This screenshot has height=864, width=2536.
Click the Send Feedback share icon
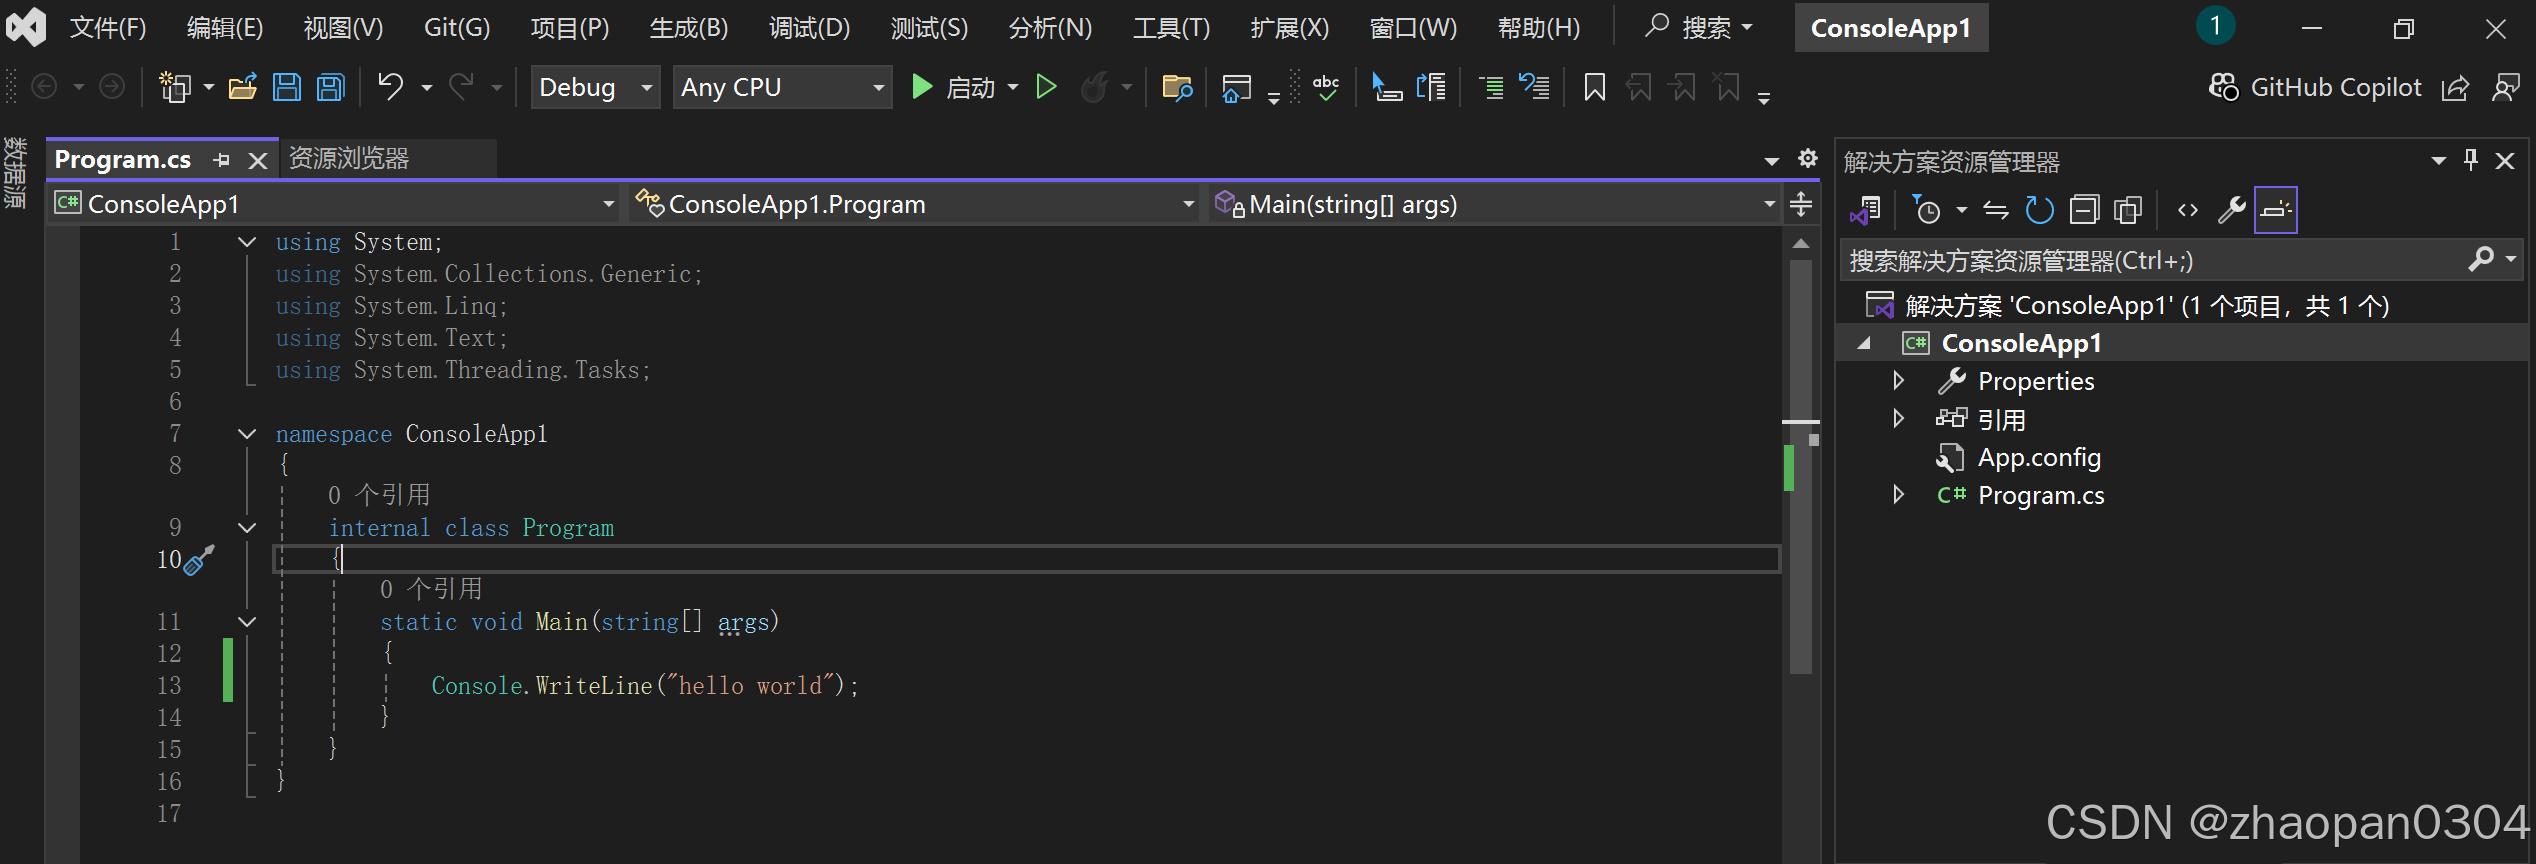(2455, 88)
